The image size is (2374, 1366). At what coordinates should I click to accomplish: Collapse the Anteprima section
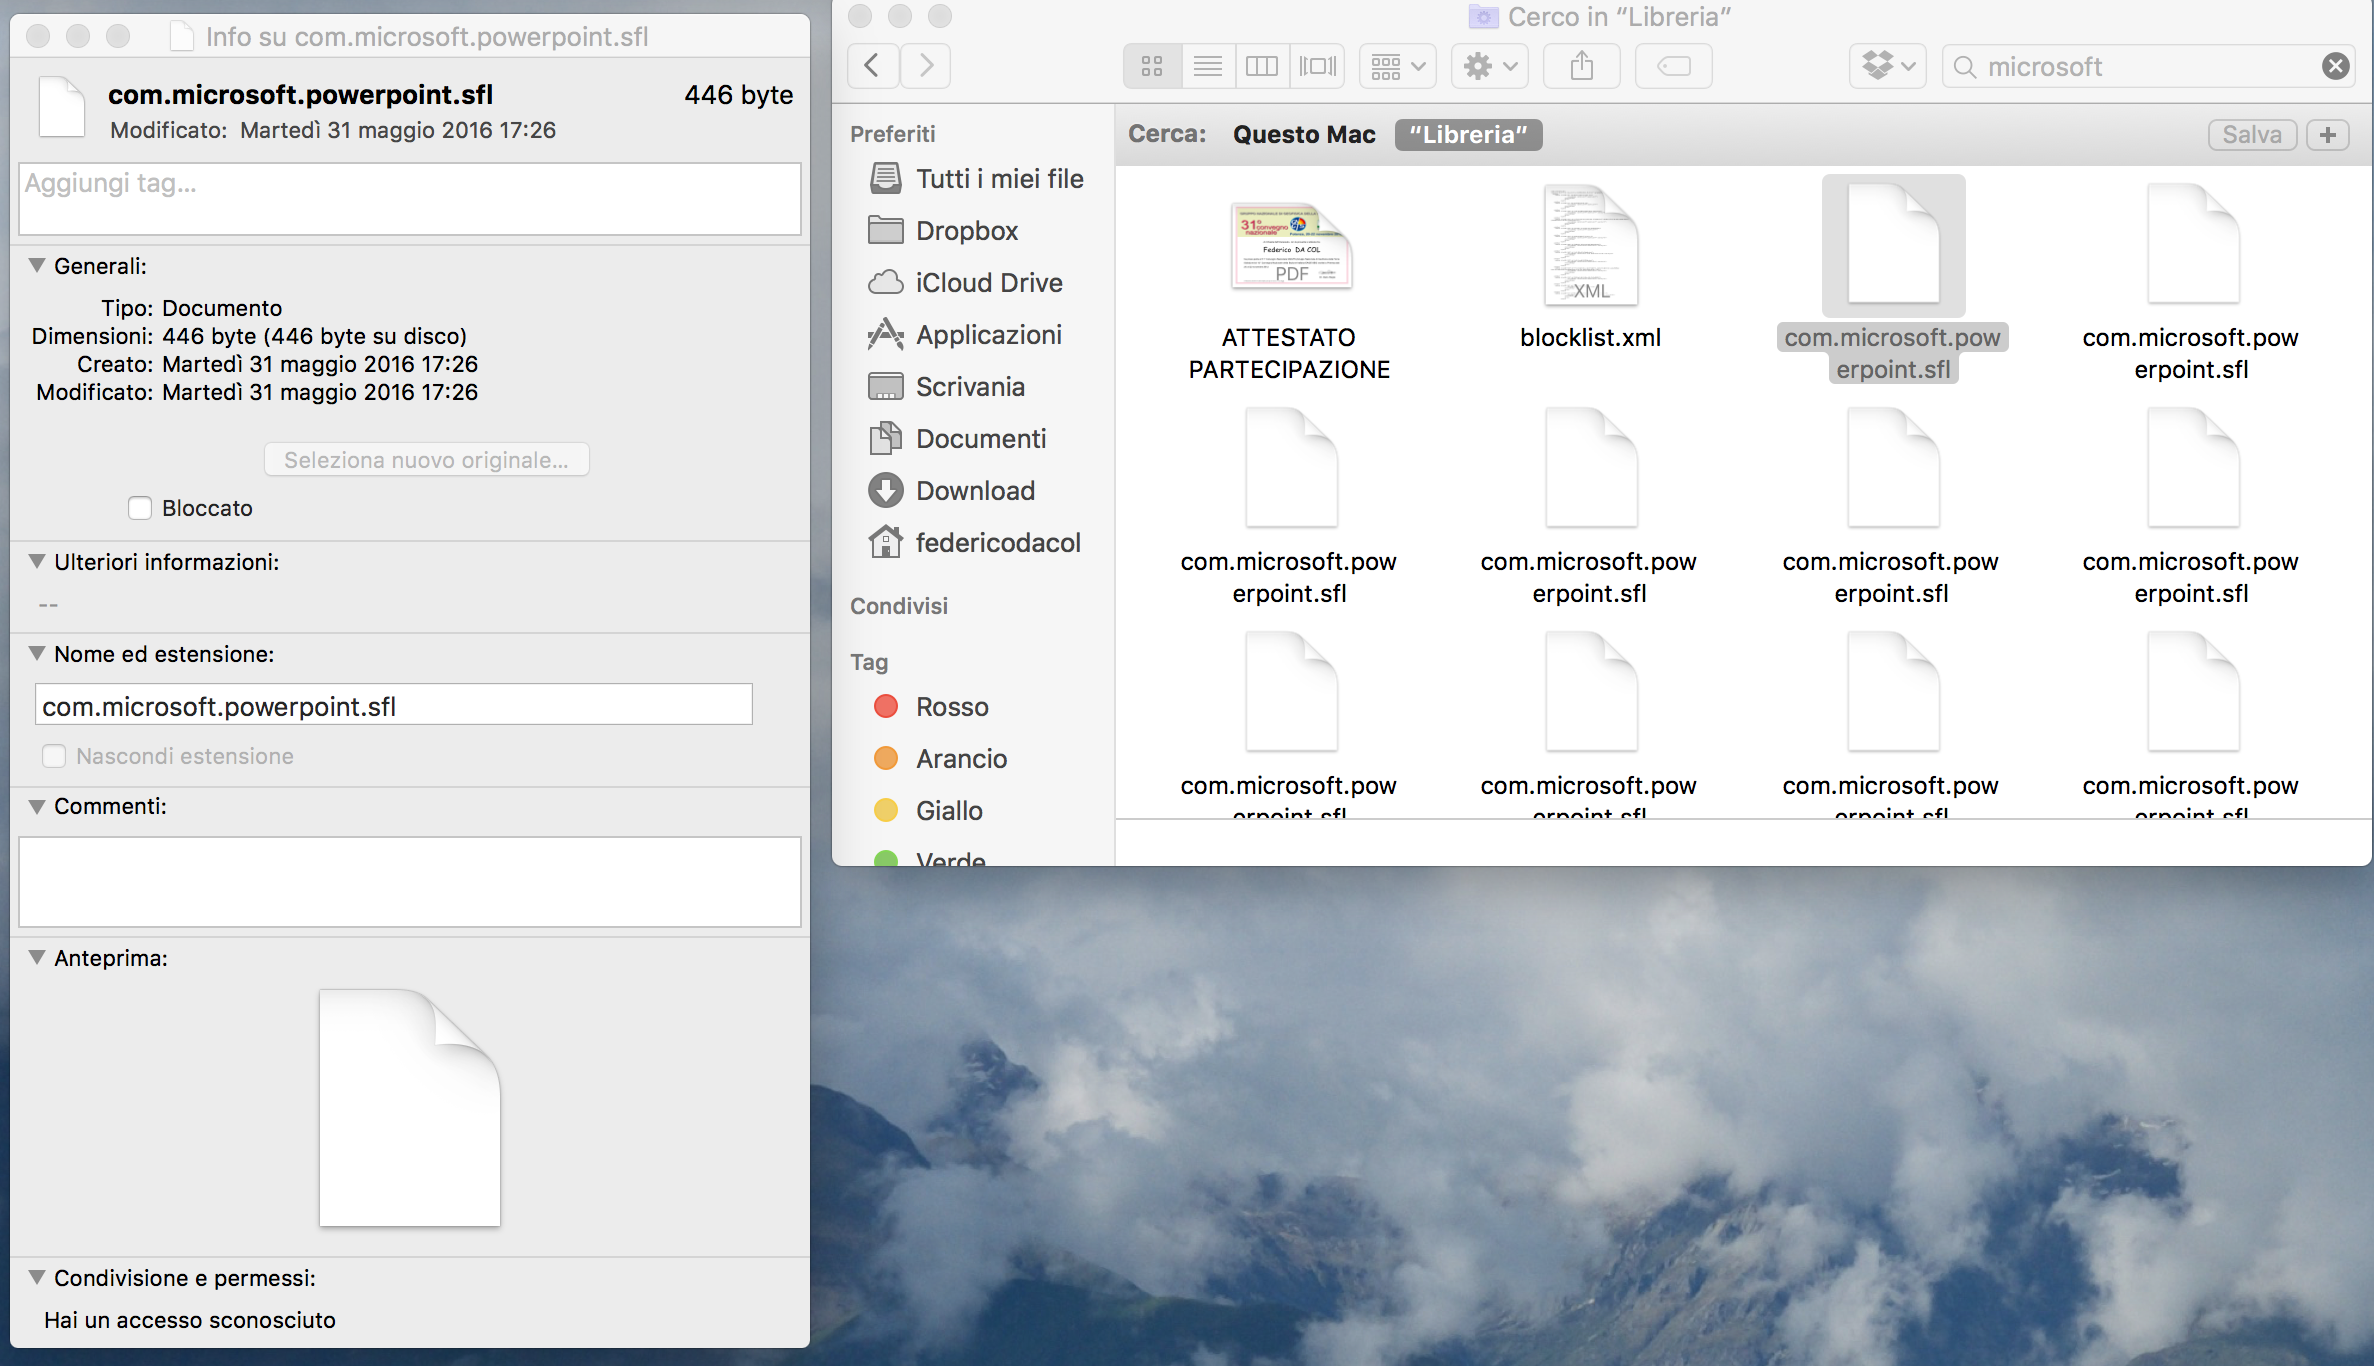37,958
